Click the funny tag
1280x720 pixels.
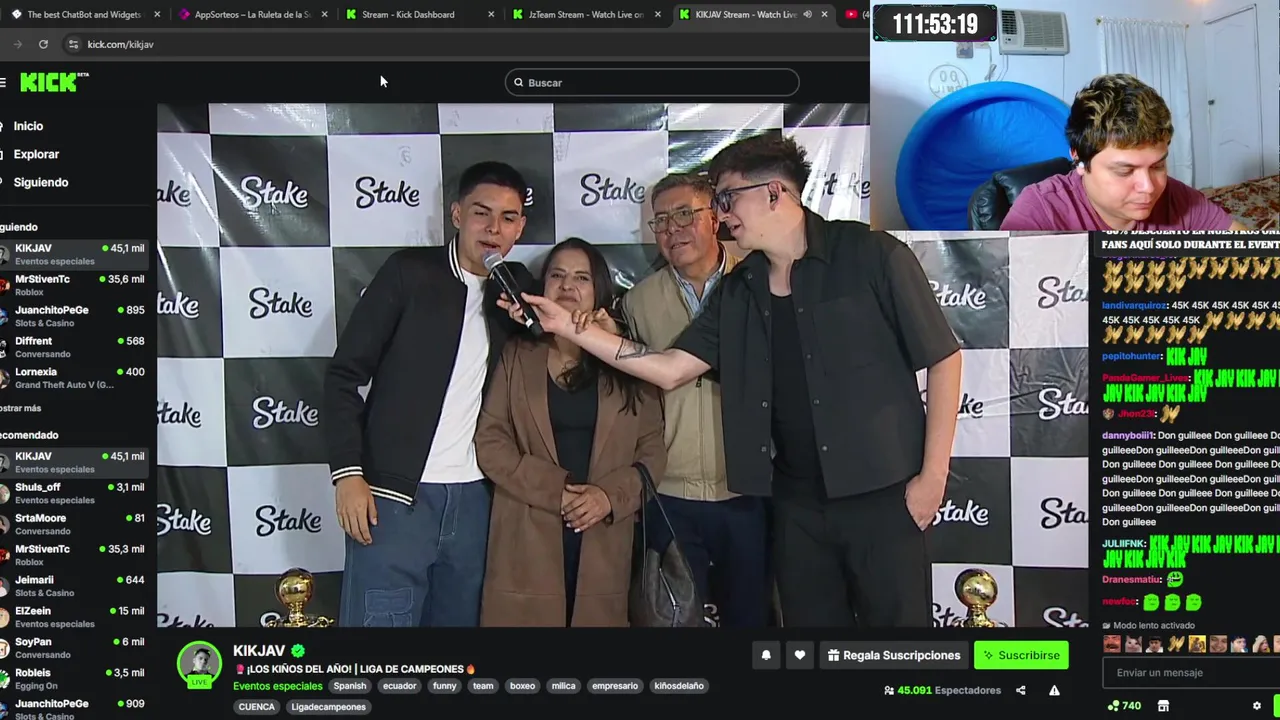(445, 686)
